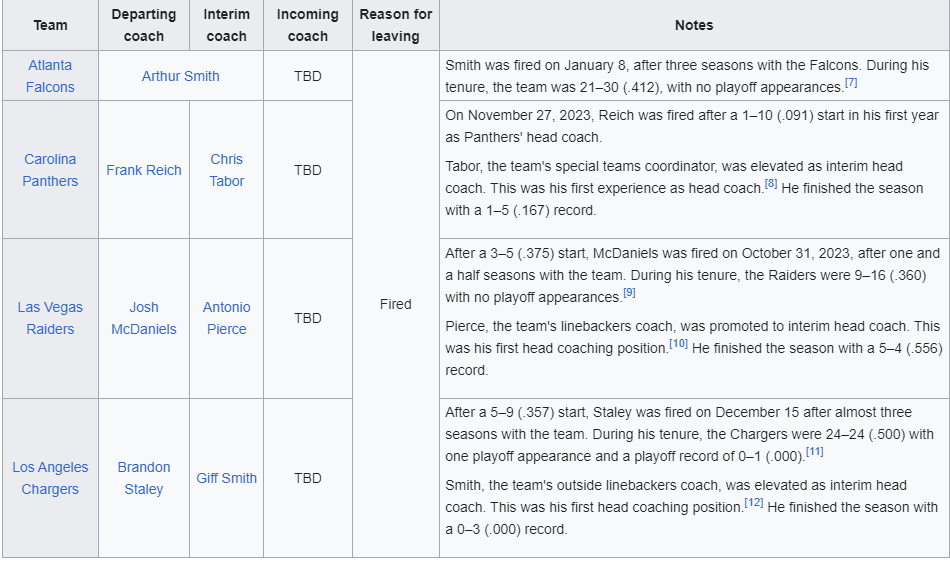Screen dimensions: 950x564
Task: Jump to citation reference 11
Action: 815,451
